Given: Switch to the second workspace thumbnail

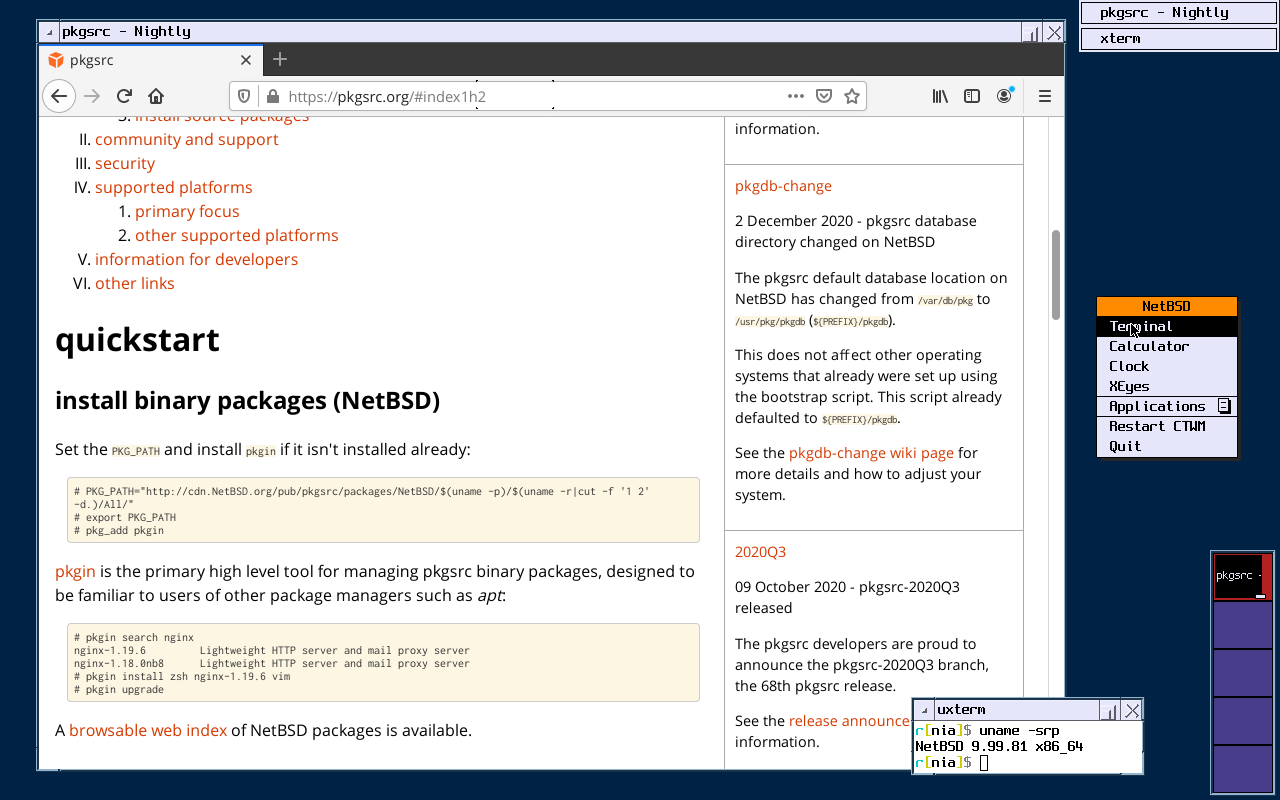Looking at the screenshot, I should (x=1243, y=625).
